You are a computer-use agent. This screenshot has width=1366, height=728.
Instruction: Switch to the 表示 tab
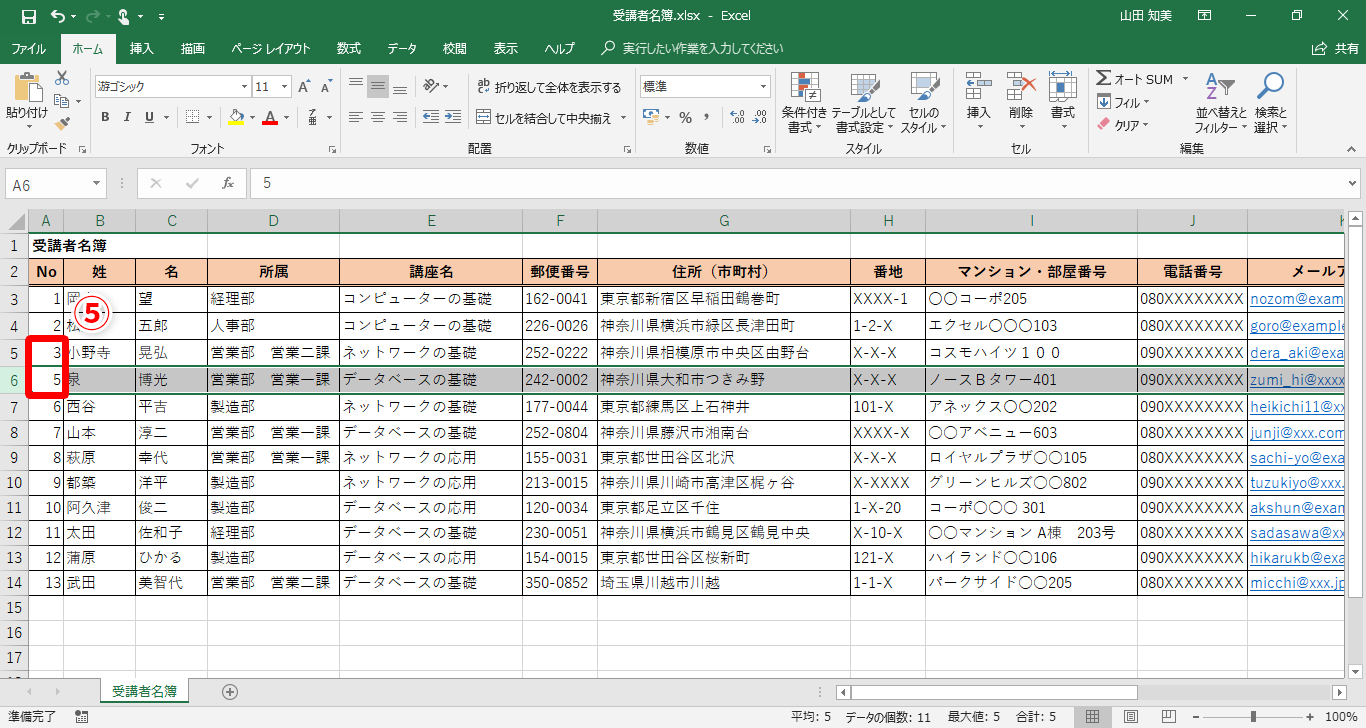(506, 48)
